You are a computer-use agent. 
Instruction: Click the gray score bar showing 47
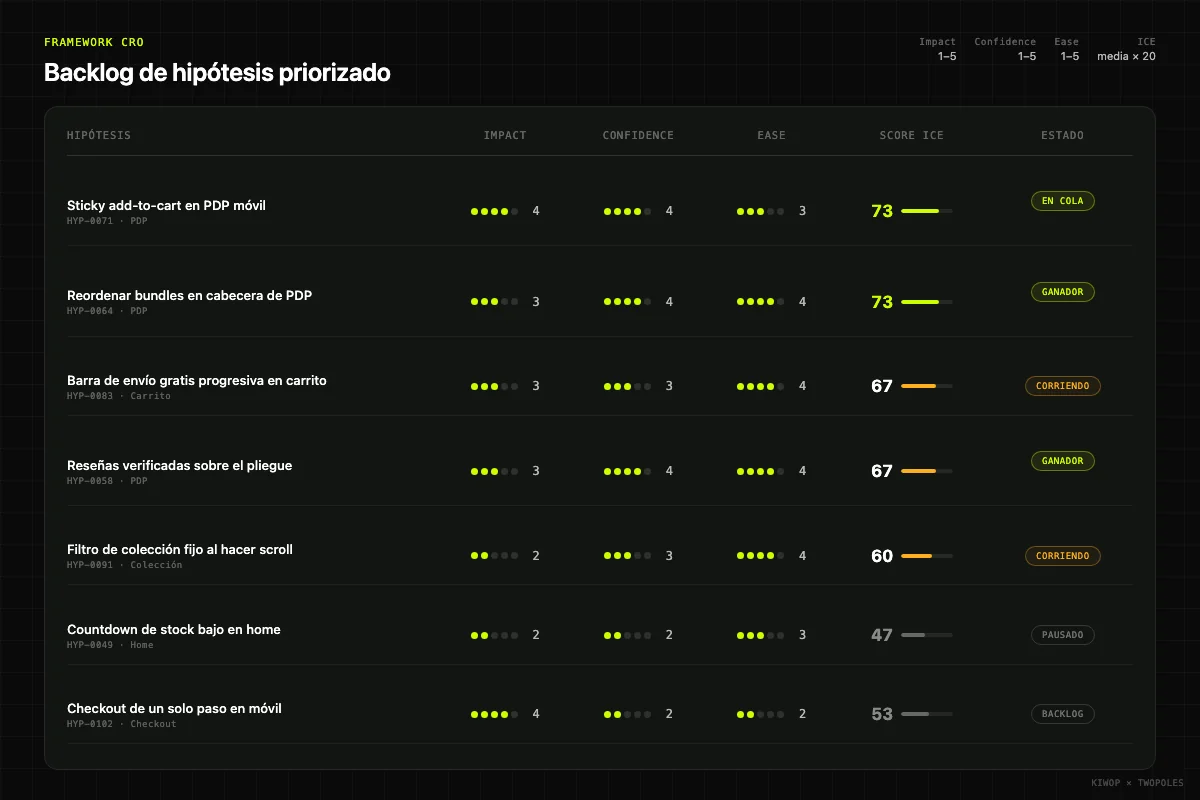point(926,635)
